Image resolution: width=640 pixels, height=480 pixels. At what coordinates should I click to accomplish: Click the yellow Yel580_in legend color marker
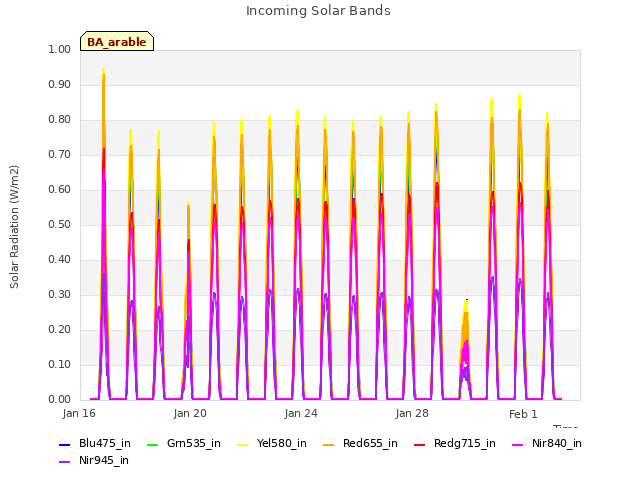242,444
